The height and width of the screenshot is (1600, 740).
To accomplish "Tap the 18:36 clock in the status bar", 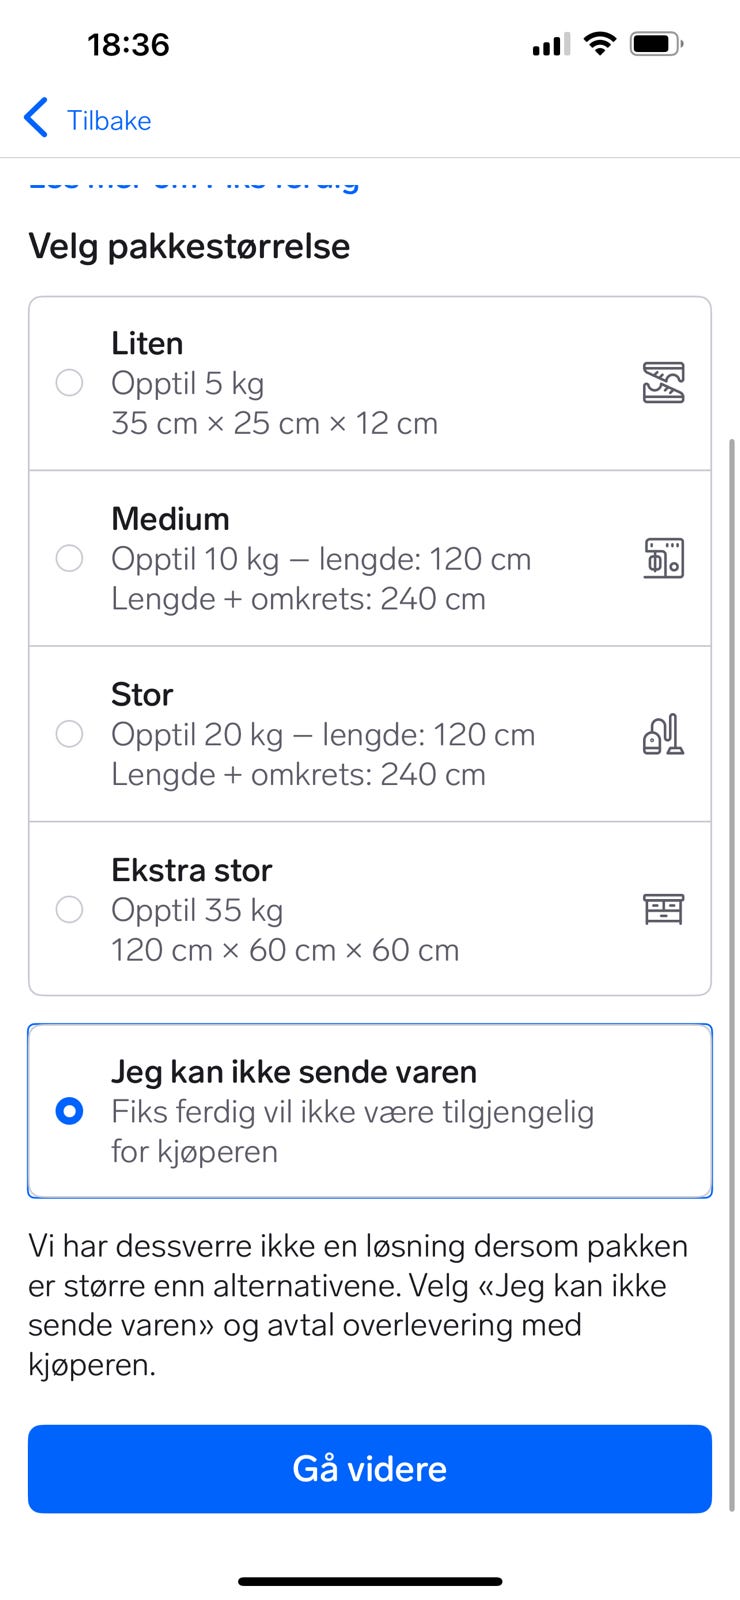I will (128, 45).
